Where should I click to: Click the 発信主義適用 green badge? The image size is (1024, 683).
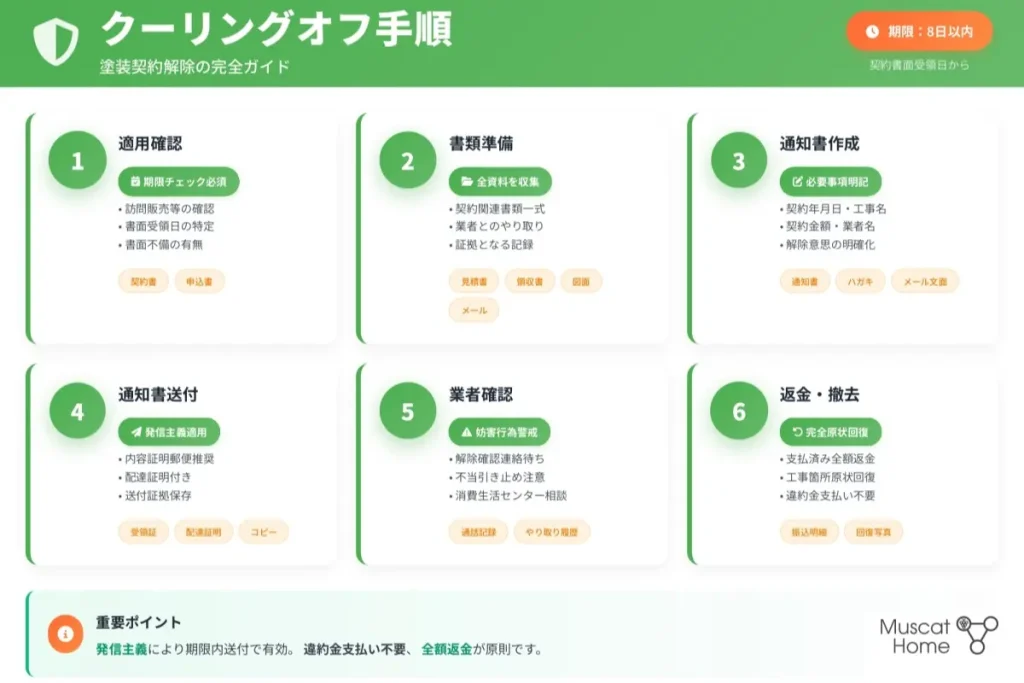pyautogui.click(x=169, y=432)
